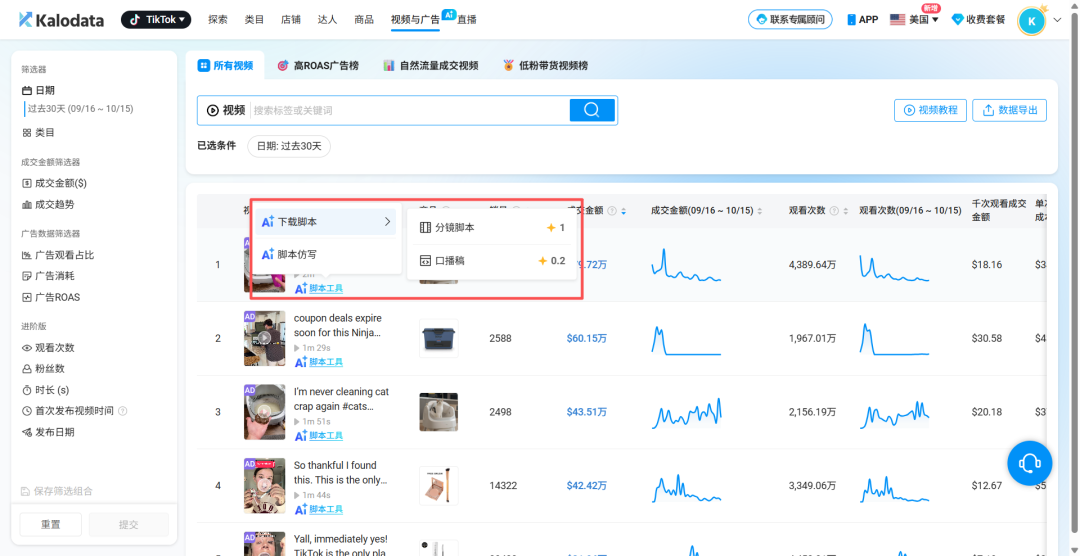Open the 首次发布视频时间 filter
The width and height of the screenshot is (1080, 556).
[68, 411]
